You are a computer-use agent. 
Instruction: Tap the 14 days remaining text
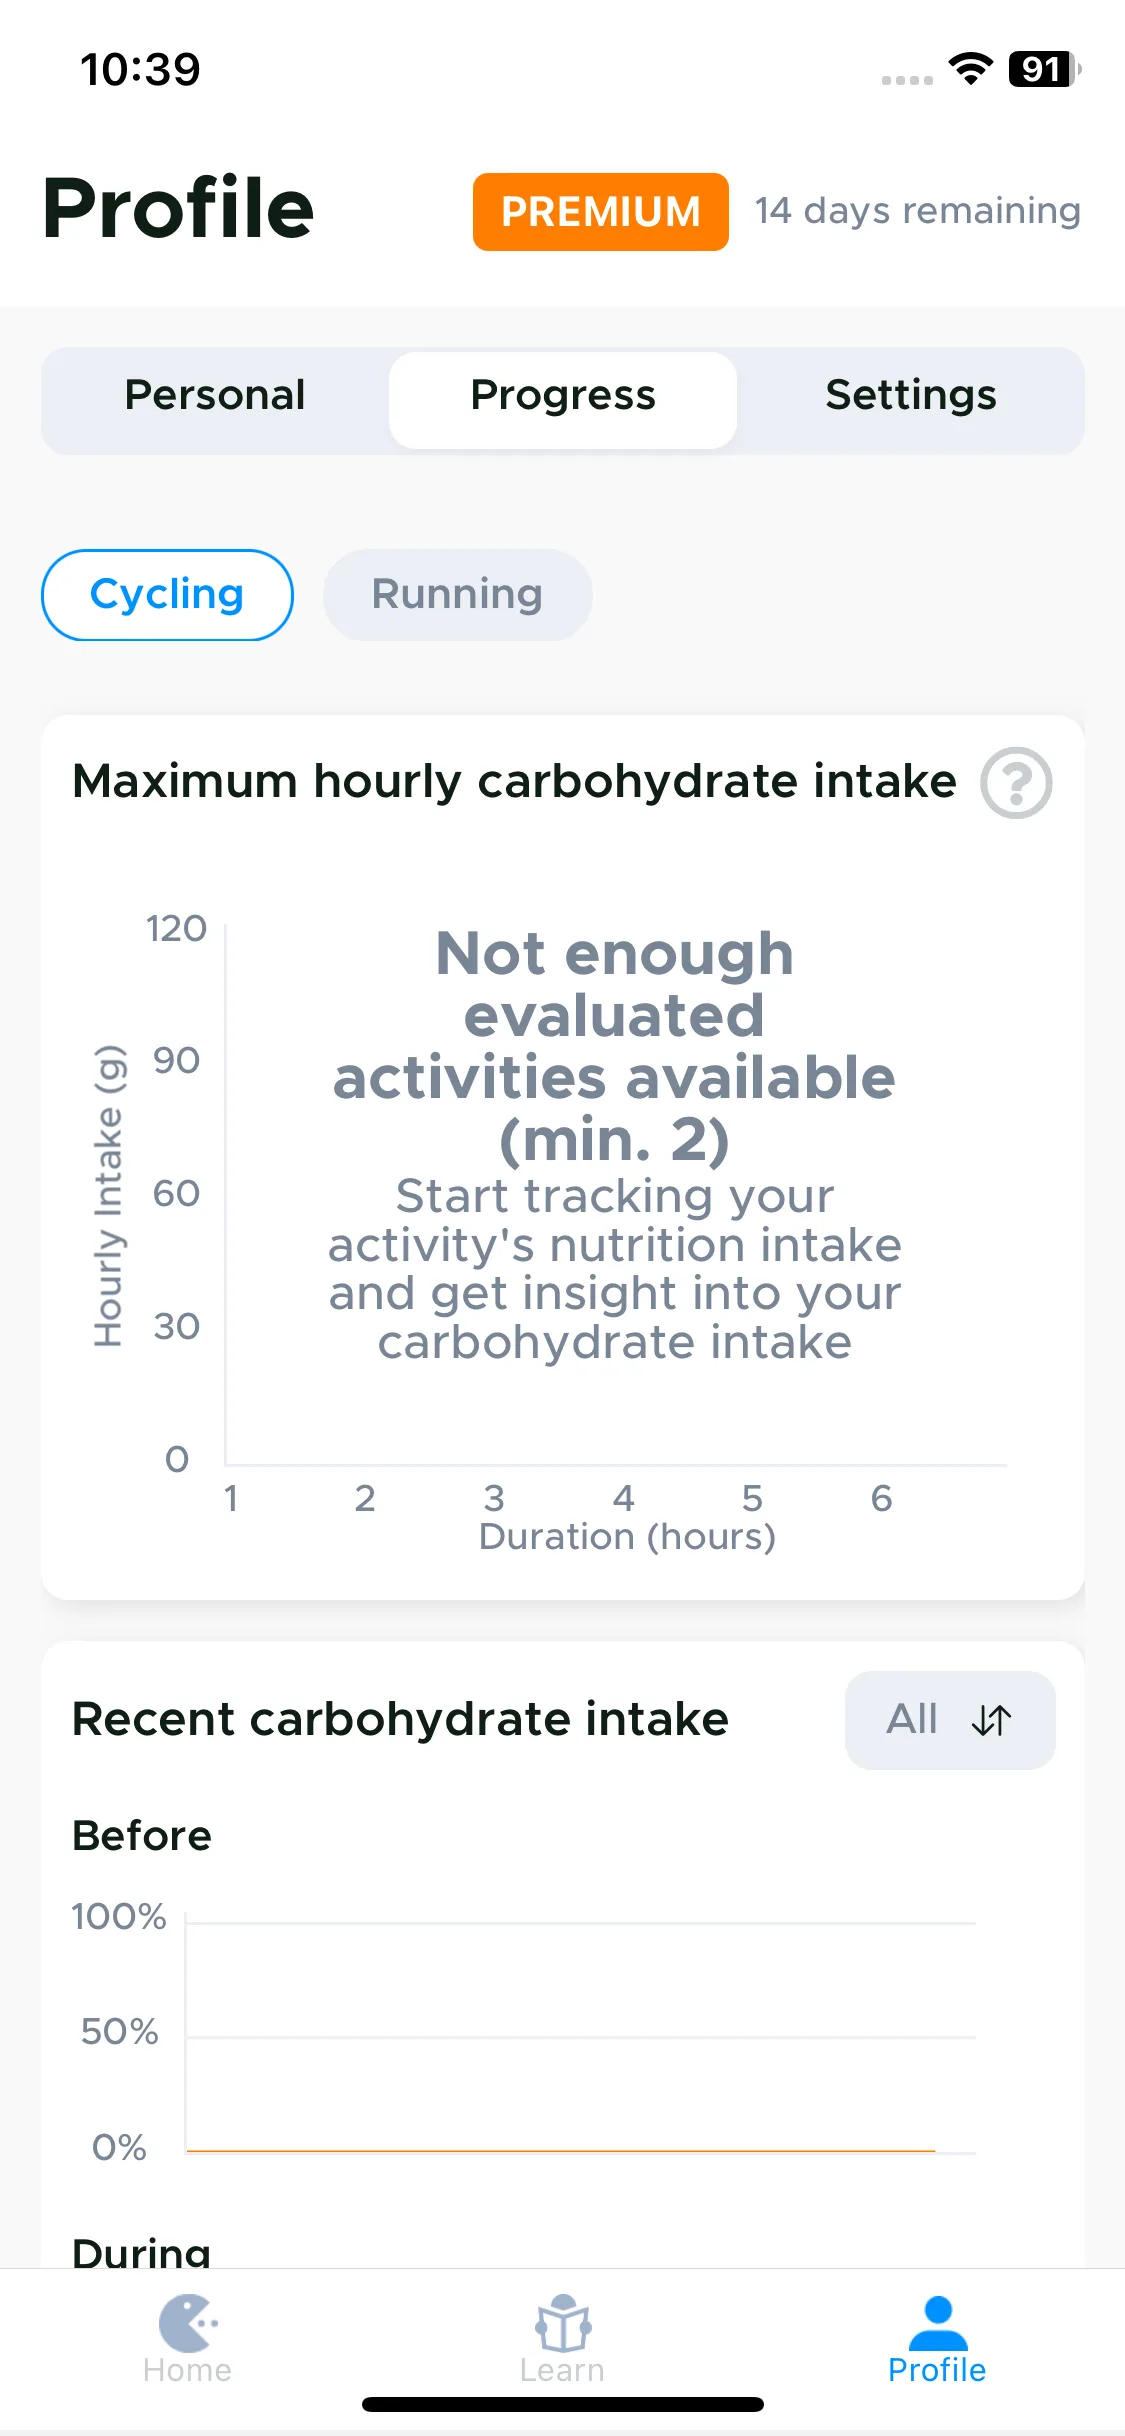[917, 211]
